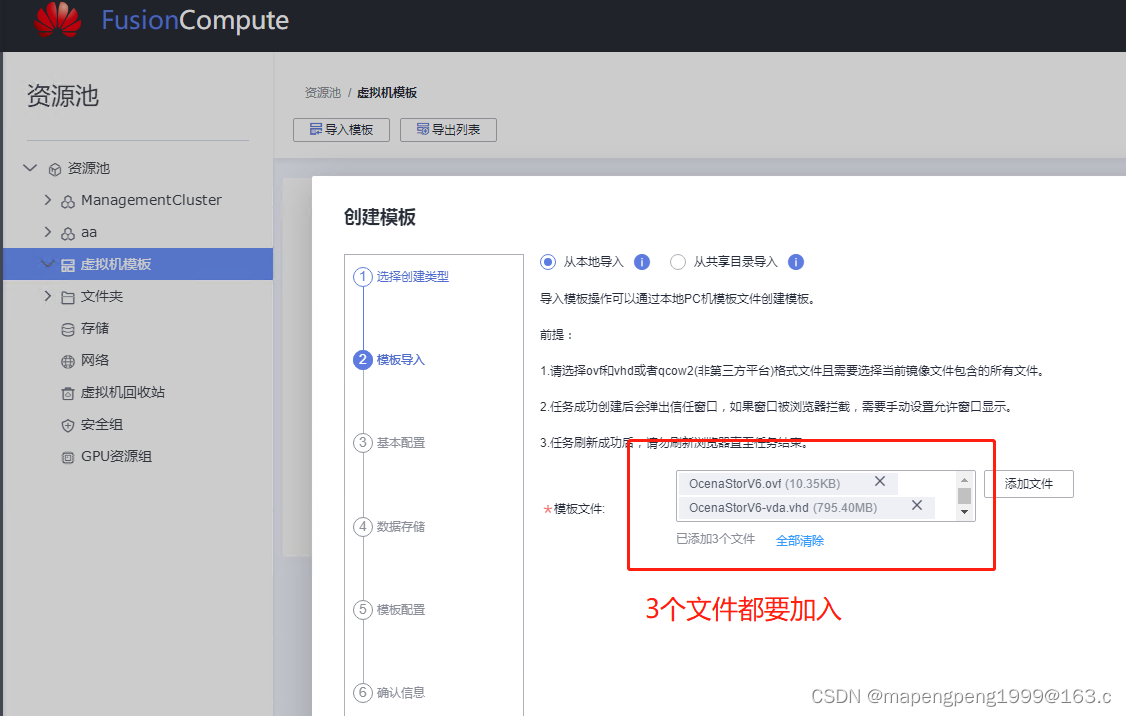
Task: Click step 5 circle 模板配置
Action: tap(363, 610)
